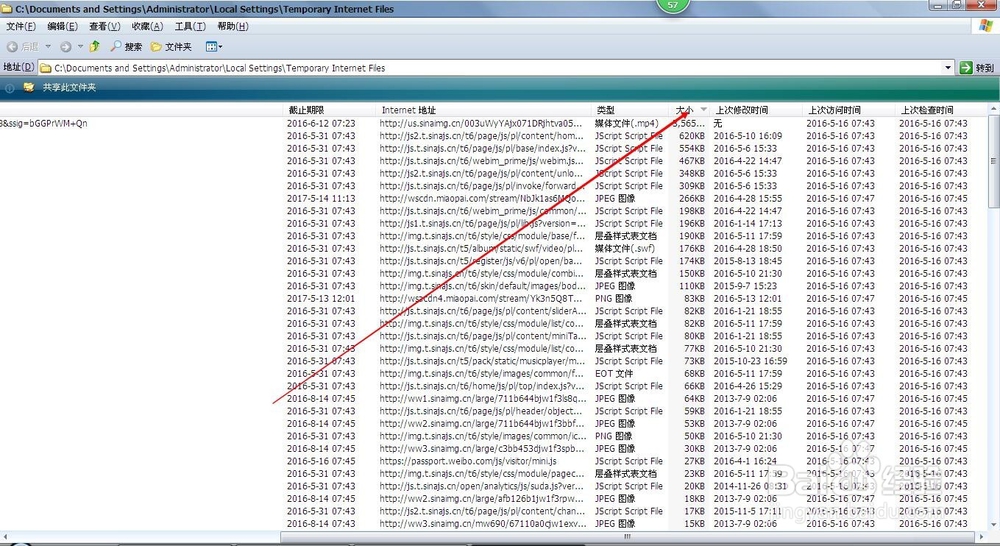Click vertical scrollbar up arrow

(994, 109)
